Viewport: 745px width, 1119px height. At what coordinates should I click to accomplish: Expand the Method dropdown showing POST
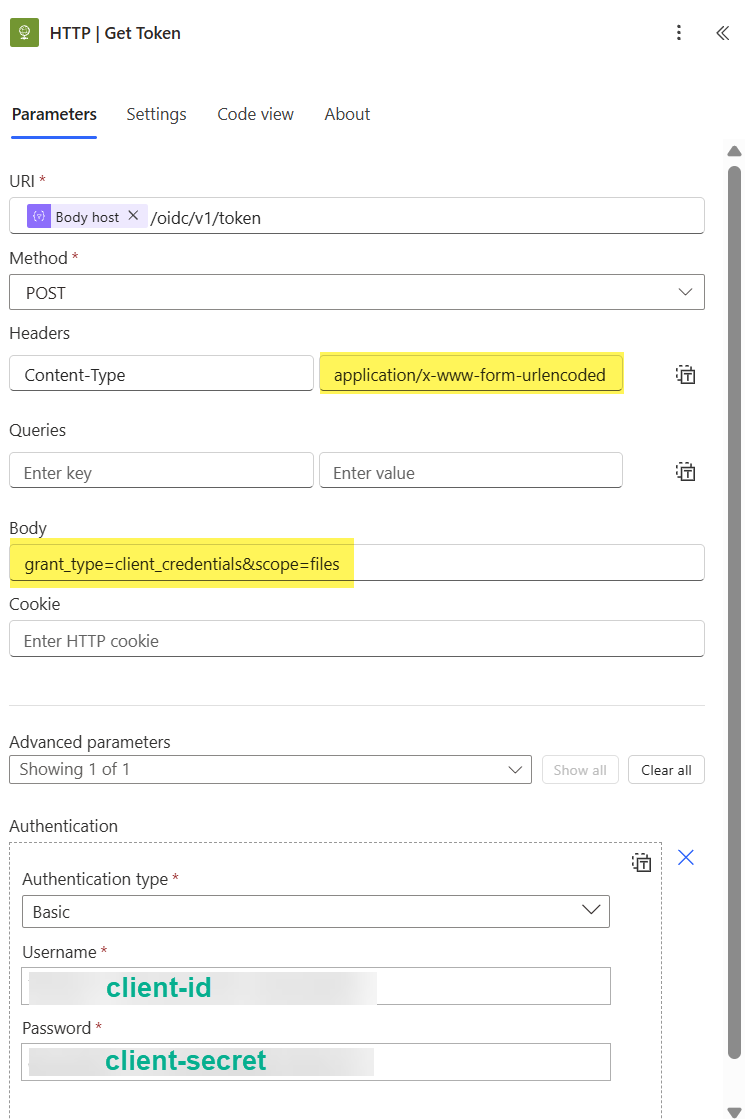[x=357, y=292]
